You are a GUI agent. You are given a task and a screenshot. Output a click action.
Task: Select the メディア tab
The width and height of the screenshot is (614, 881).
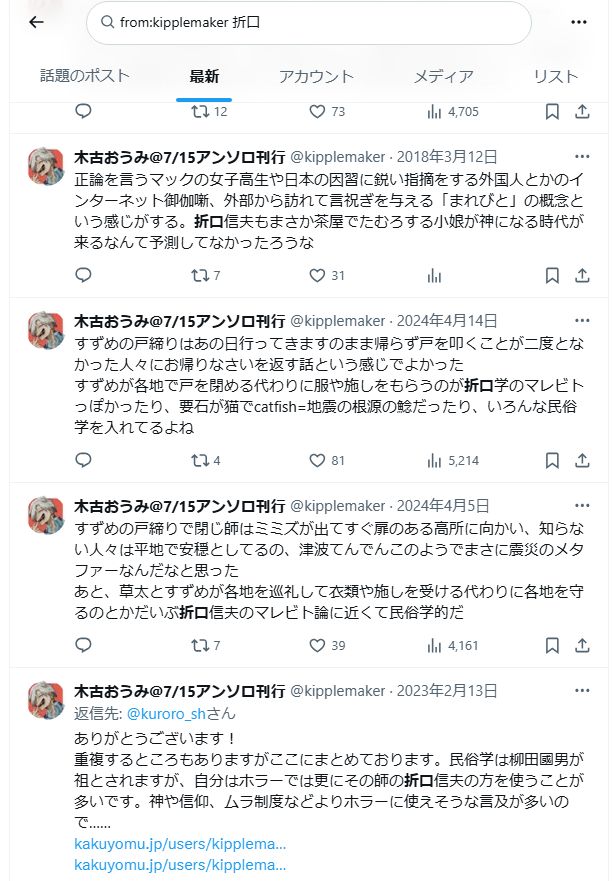click(443, 76)
